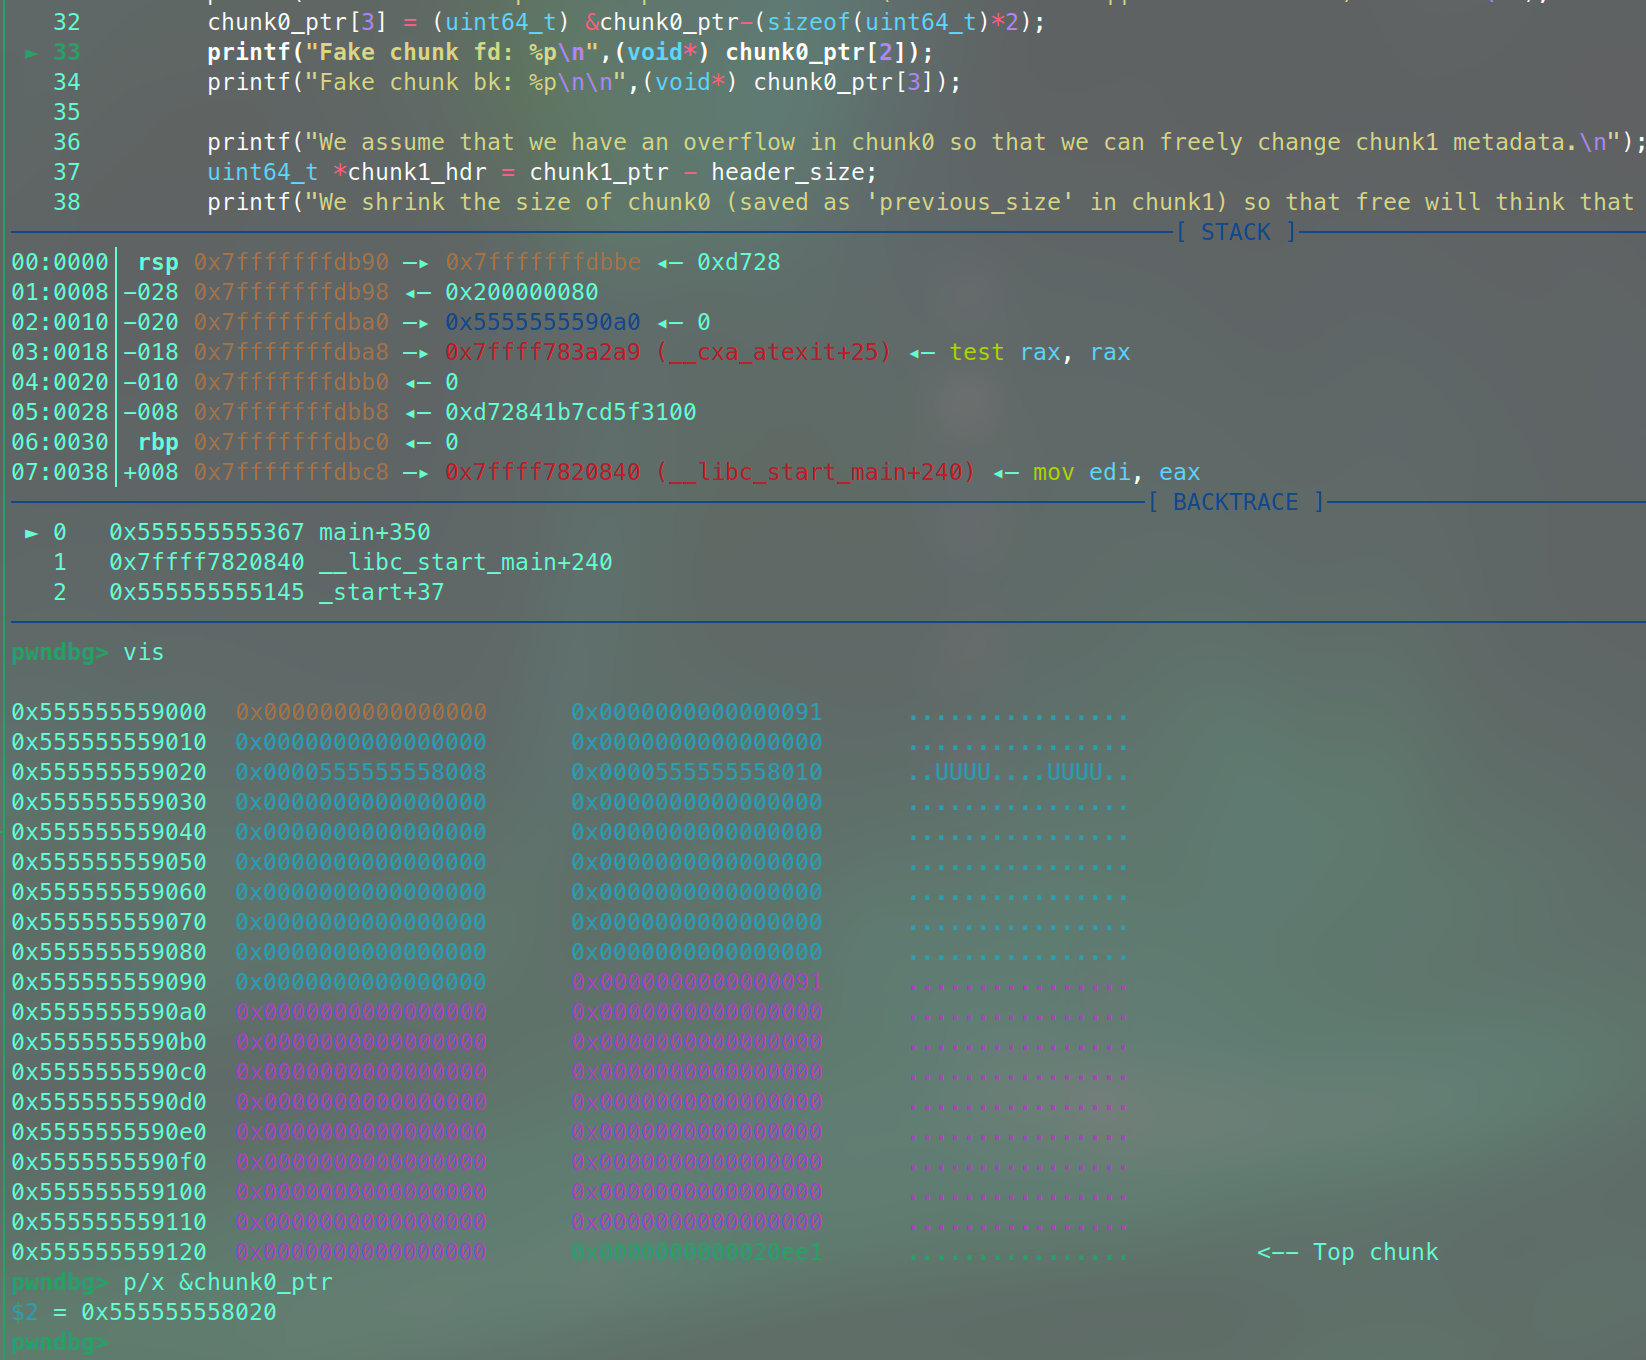This screenshot has height=1360, width=1646.
Task: Click heap address 0x555555559090
Action: [x=109, y=982]
